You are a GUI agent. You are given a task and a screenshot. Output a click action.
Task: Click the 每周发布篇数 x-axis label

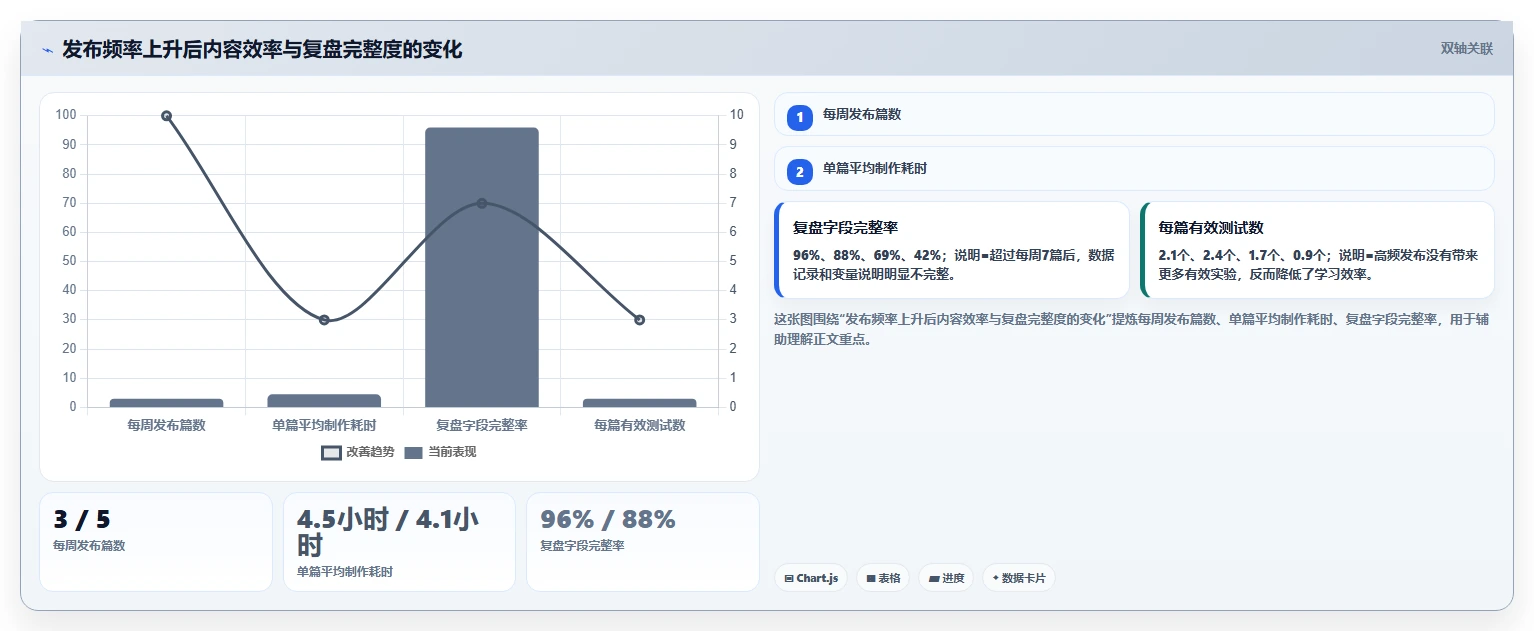(166, 425)
